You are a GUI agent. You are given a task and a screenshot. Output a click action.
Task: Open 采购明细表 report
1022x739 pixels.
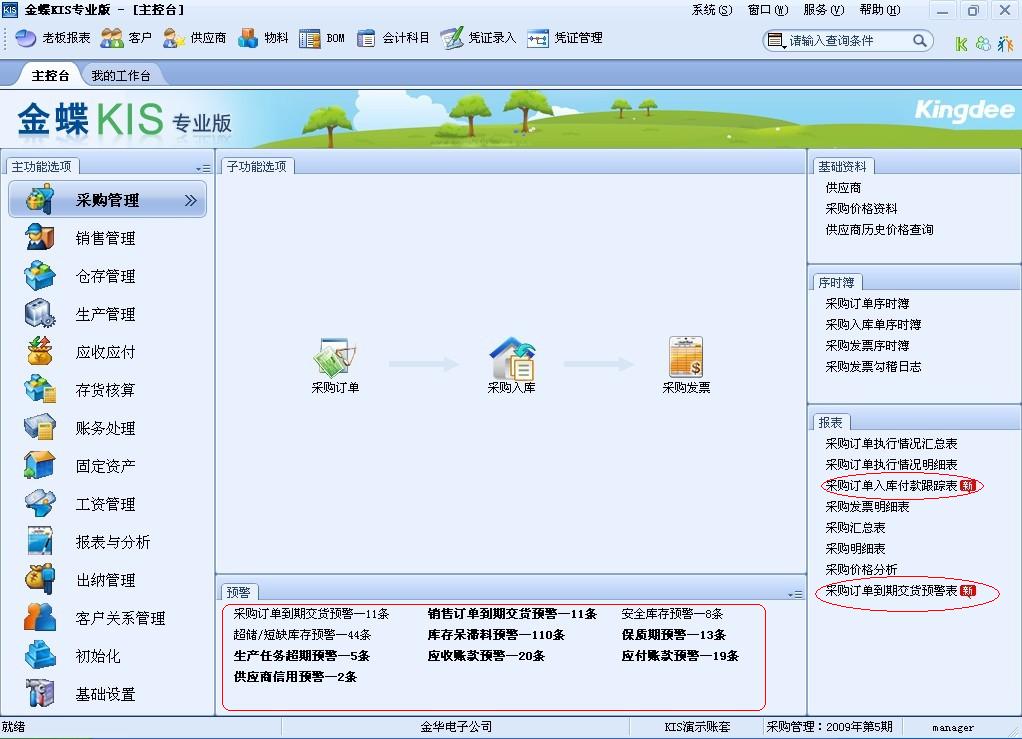(855, 549)
